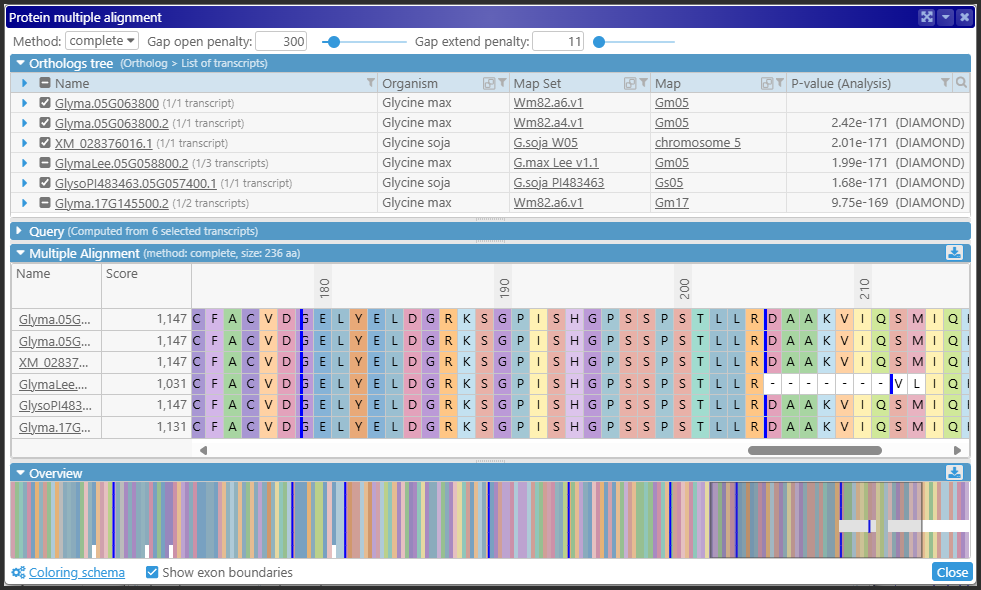Focus the Gap open penalty input field
This screenshot has height=590, width=981.
click(281, 41)
